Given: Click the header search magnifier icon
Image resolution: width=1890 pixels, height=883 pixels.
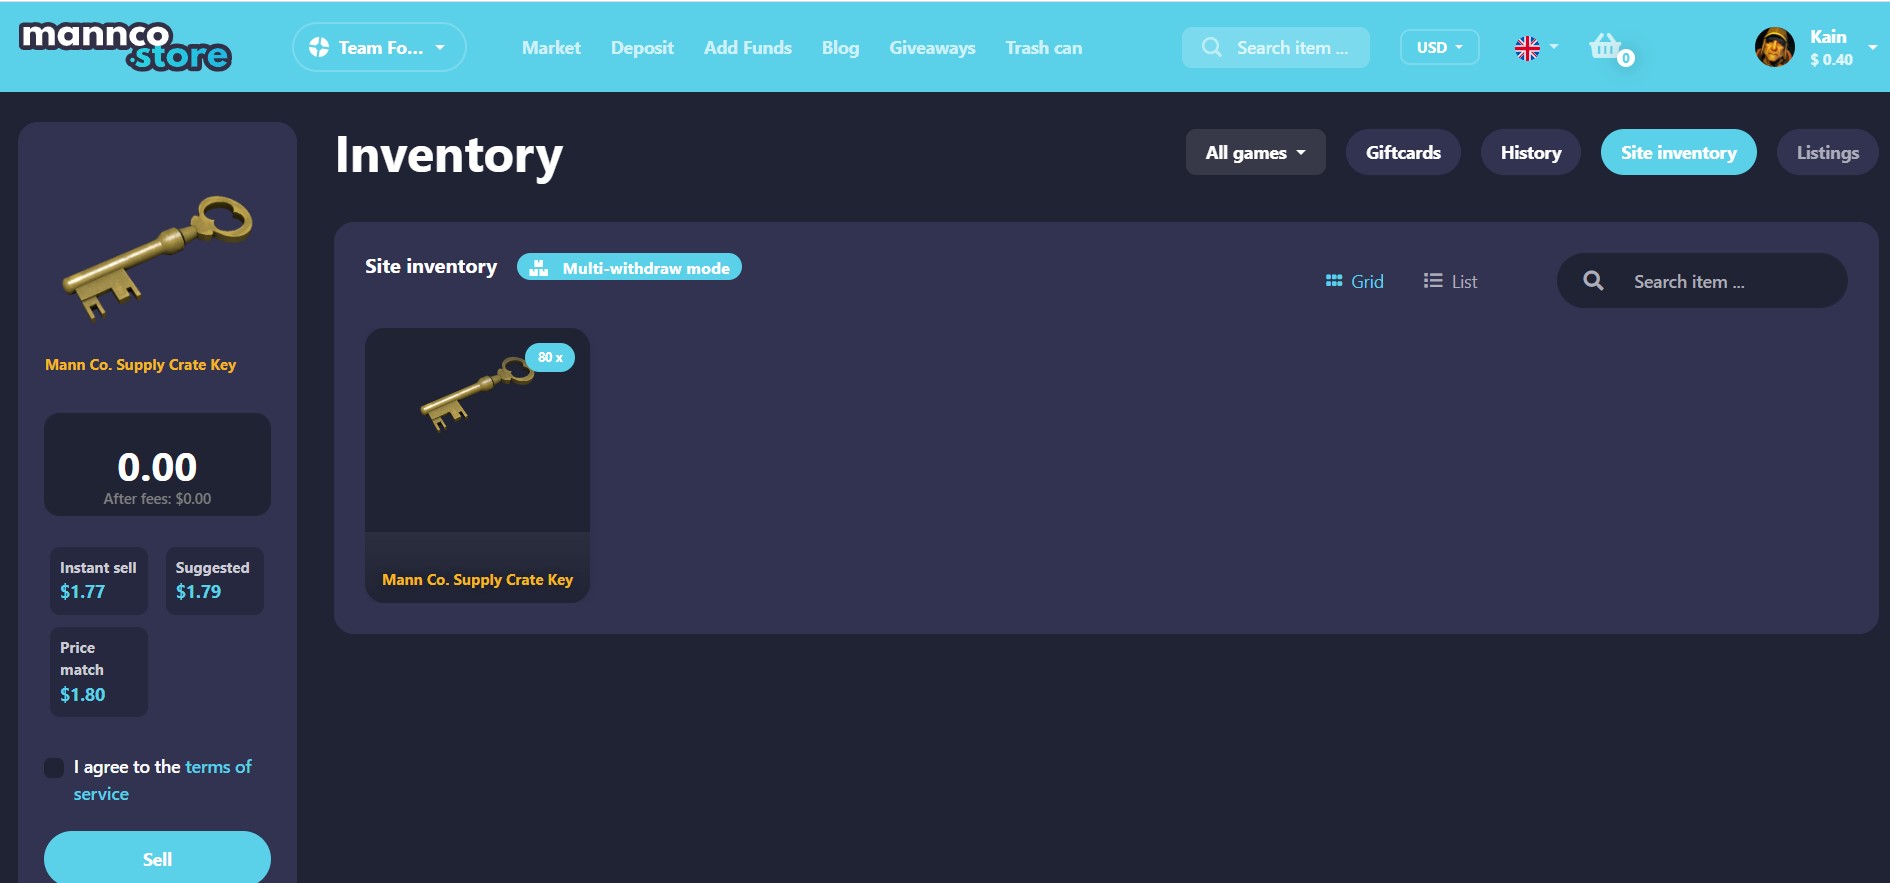Looking at the screenshot, I should click(x=1211, y=47).
